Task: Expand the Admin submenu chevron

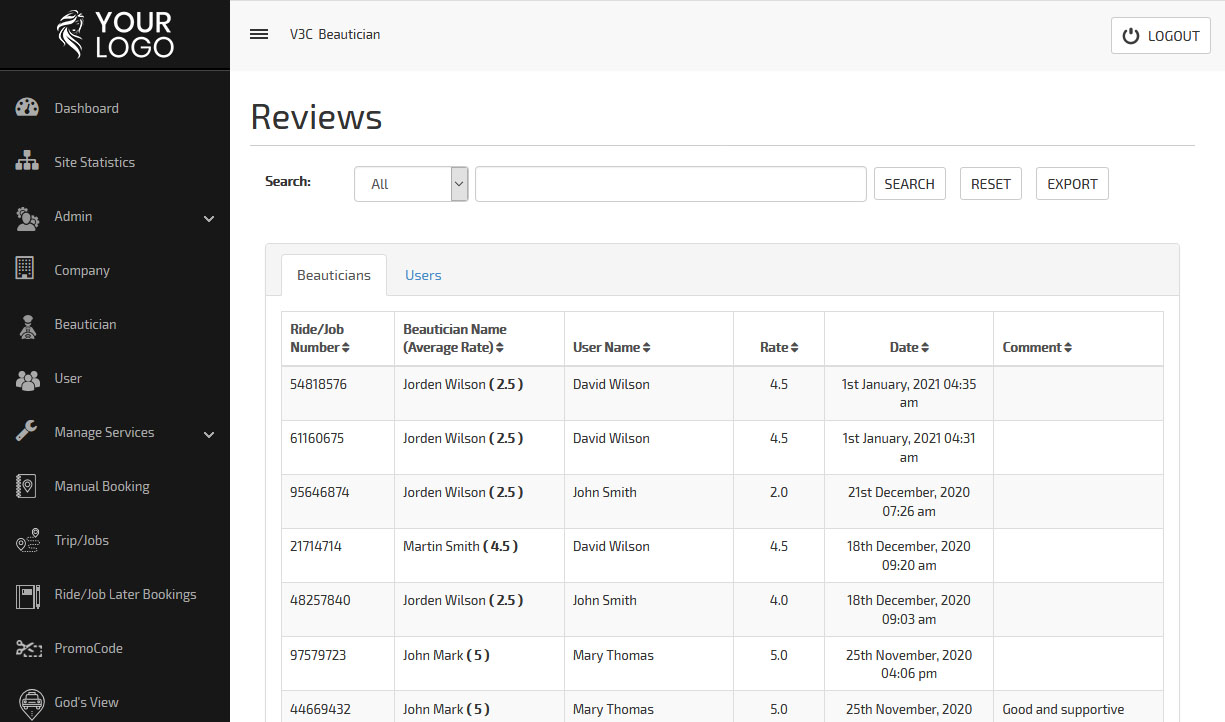Action: (x=209, y=218)
